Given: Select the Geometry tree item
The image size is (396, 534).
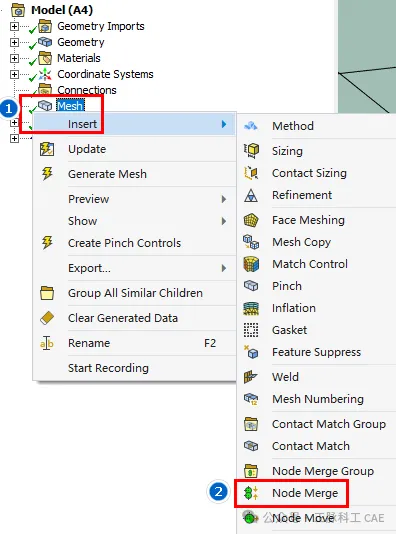Looking at the screenshot, I should [x=81, y=42].
